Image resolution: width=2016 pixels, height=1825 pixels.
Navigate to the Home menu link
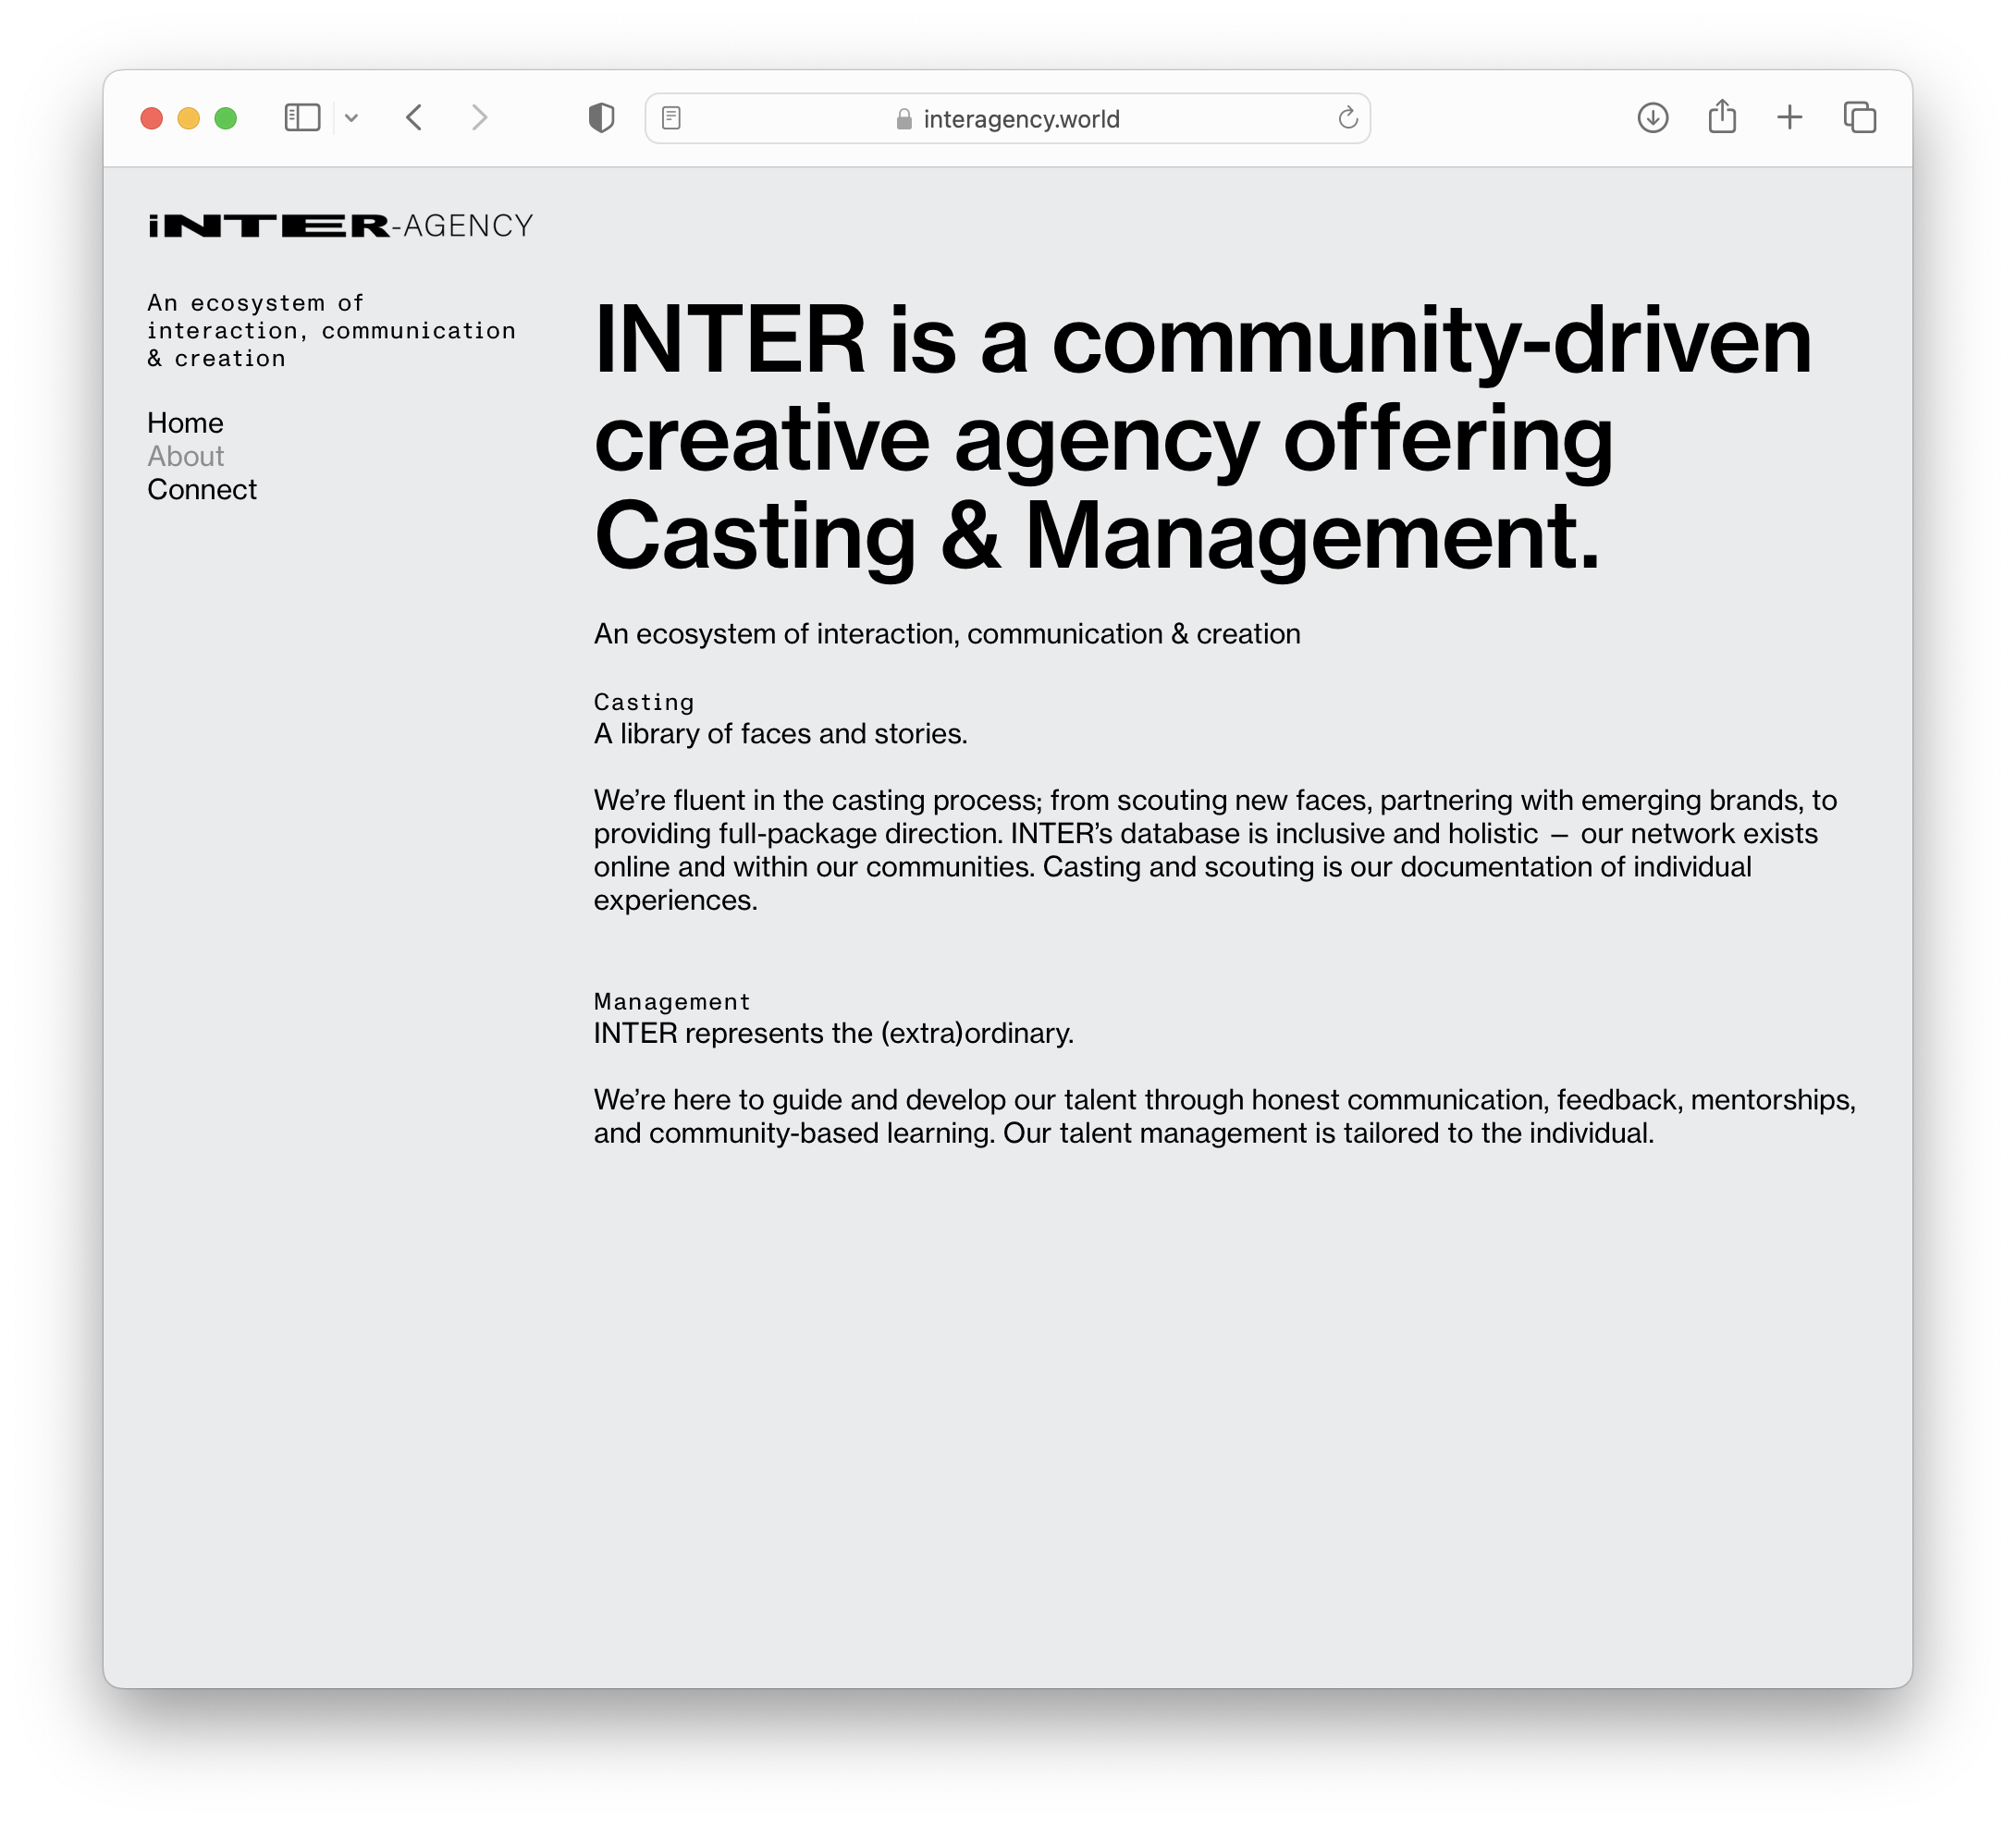click(185, 423)
